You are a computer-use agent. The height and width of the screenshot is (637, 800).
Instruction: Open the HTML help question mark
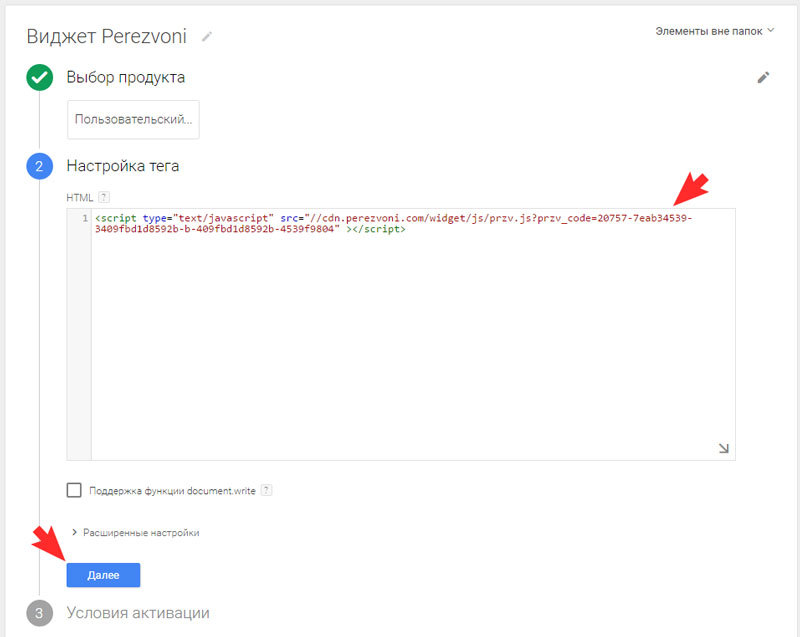[104, 197]
